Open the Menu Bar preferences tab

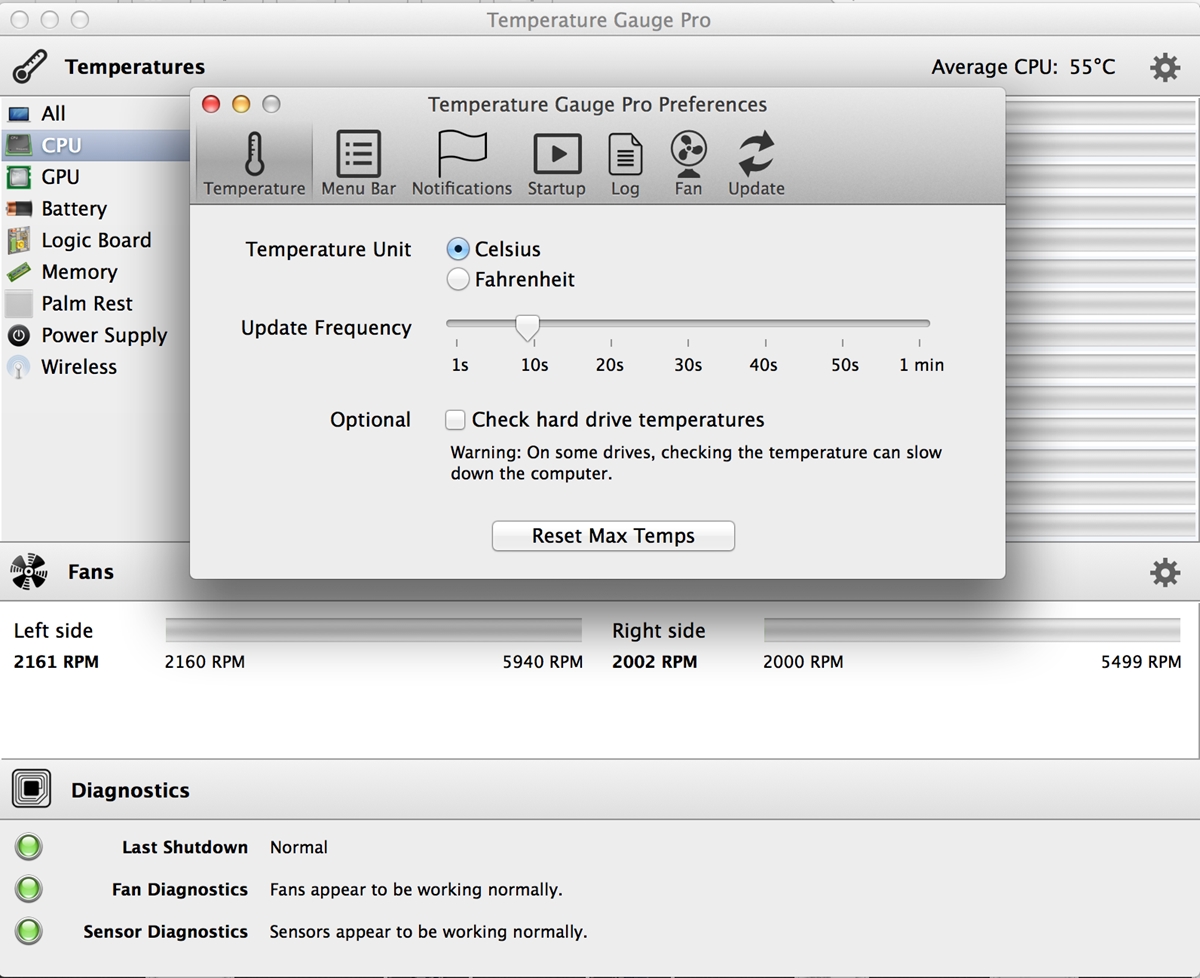pos(358,163)
